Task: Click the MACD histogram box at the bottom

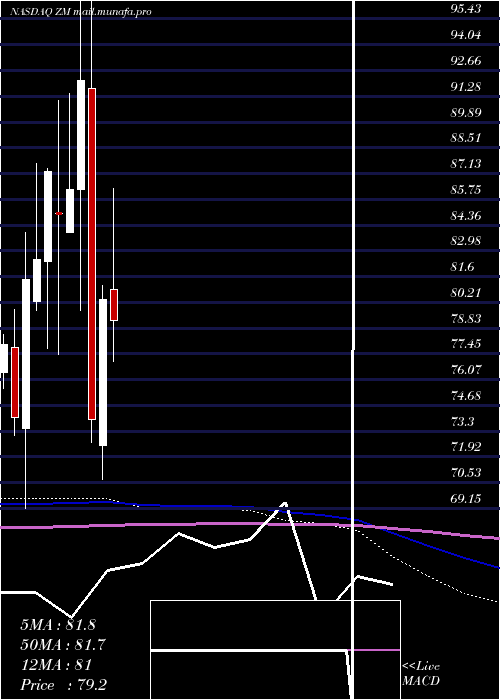Action: 275,650
